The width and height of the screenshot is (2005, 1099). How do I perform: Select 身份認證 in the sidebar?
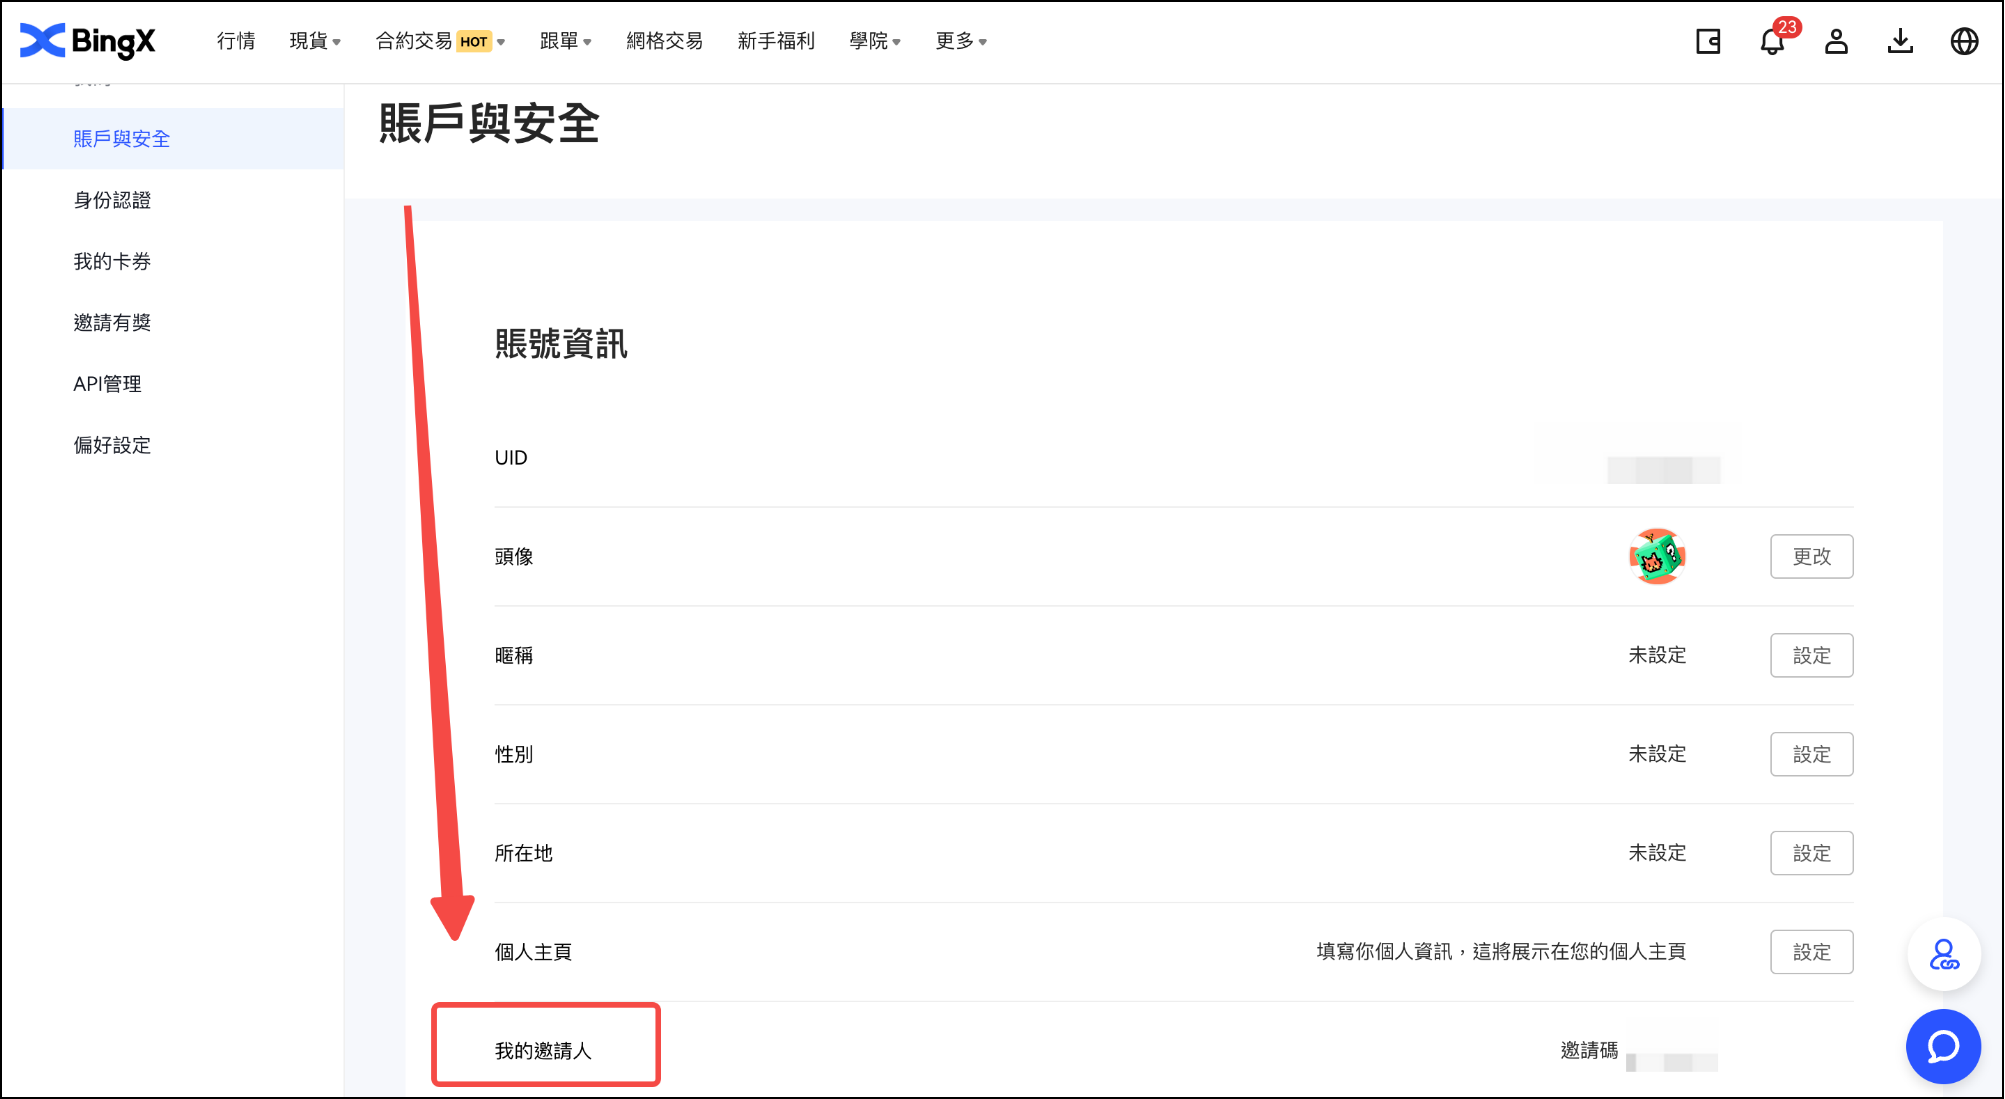pyautogui.click(x=112, y=200)
